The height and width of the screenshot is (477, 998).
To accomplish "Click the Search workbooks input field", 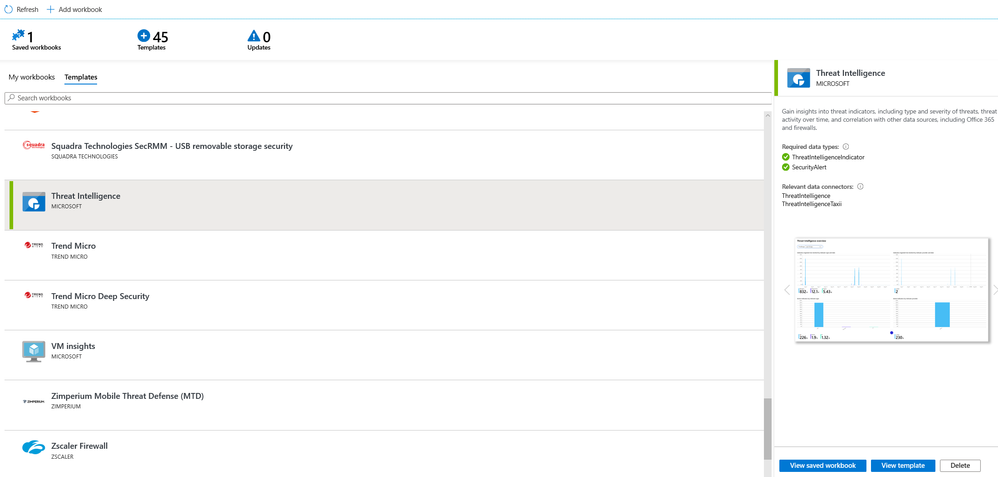I will tap(388, 98).
